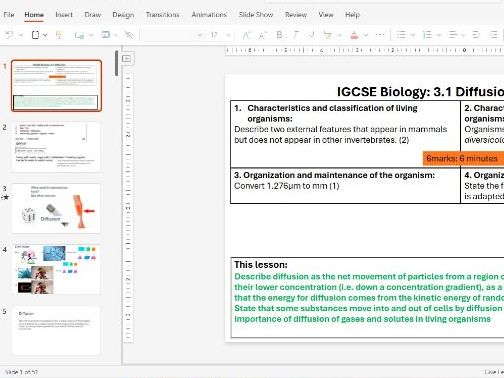Open the Help tab
This screenshot has width=504, height=378.
click(352, 15)
